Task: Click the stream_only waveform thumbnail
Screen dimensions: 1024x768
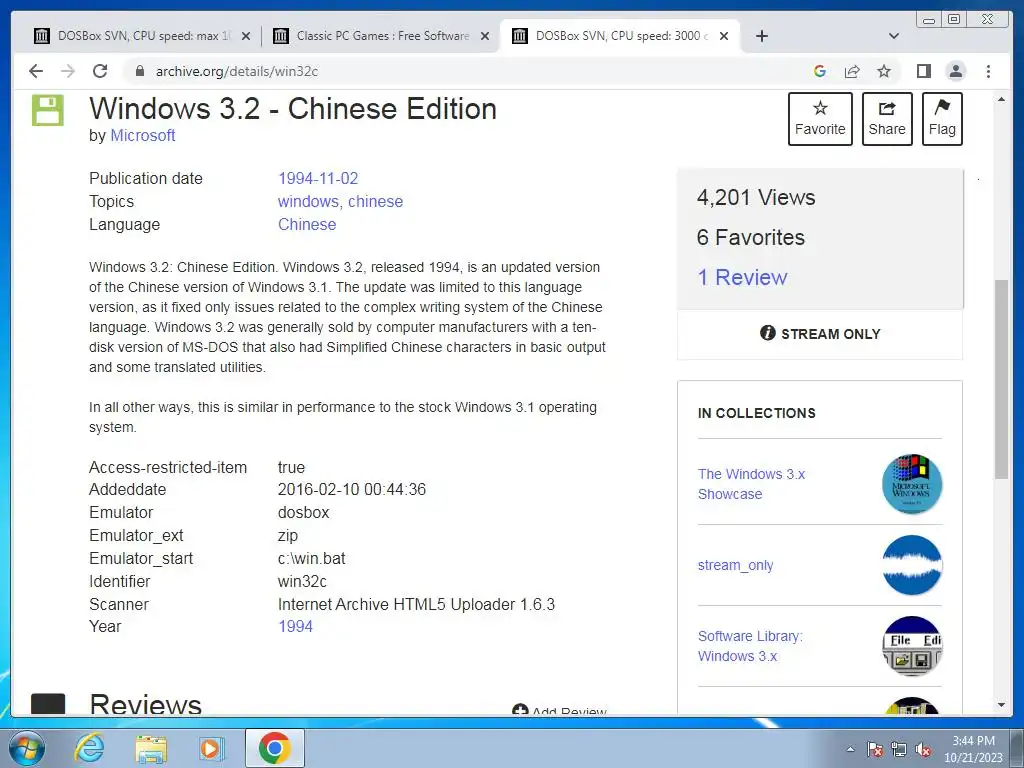Action: [912, 565]
